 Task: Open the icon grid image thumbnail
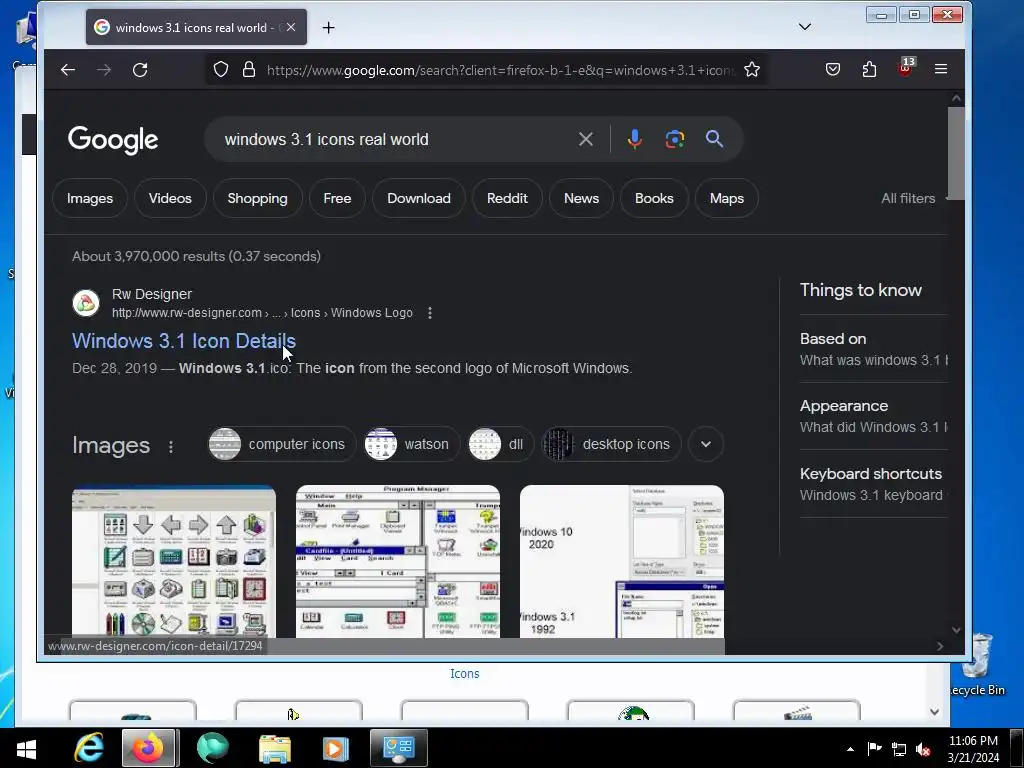(x=174, y=562)
